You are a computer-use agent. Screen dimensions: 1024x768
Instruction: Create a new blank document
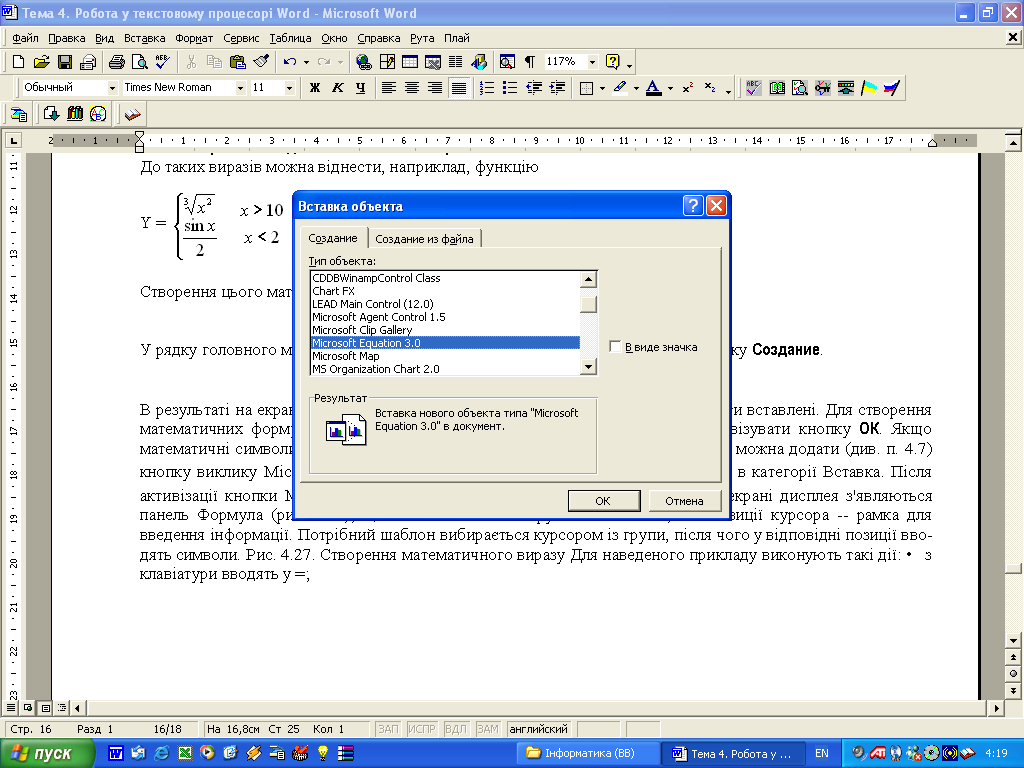pos(18,62)
